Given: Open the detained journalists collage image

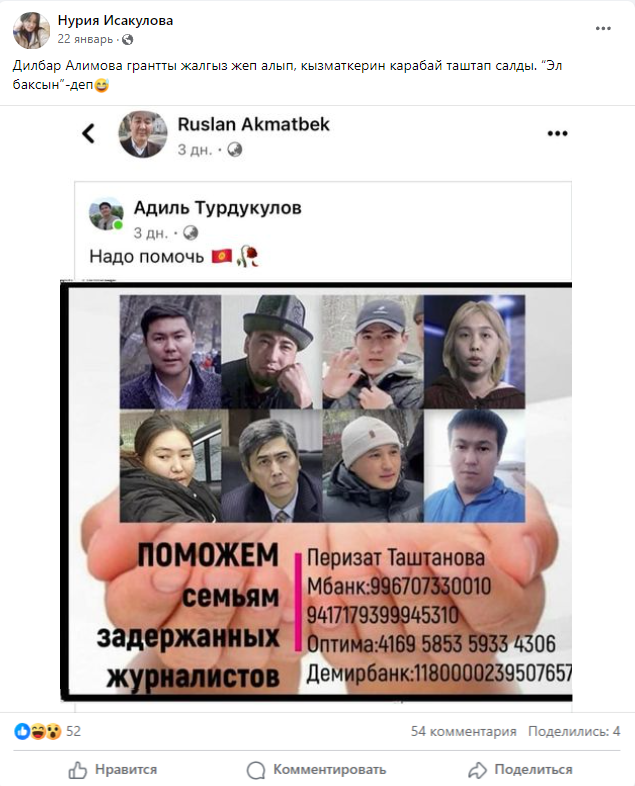Looking at the screenshot, I should tap(317, 492).
